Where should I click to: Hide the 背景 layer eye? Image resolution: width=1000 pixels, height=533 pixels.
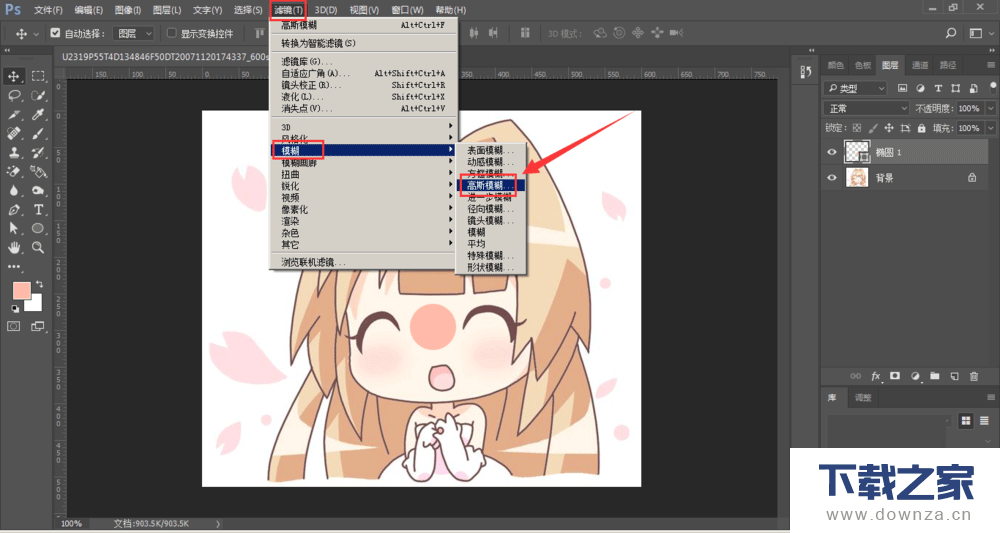[832, 178]
